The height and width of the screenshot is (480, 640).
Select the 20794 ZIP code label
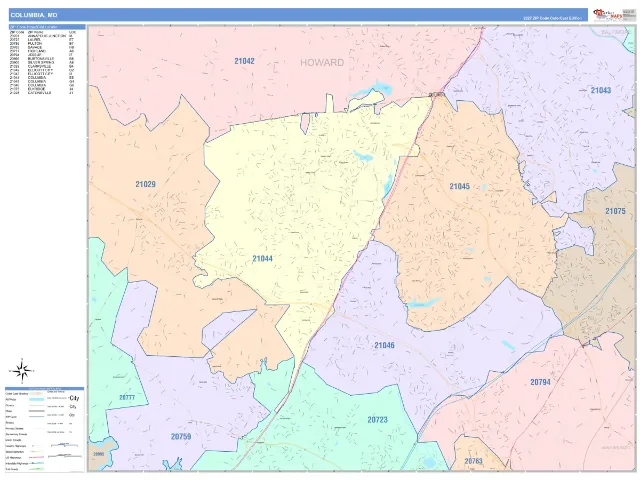point(540,382)
